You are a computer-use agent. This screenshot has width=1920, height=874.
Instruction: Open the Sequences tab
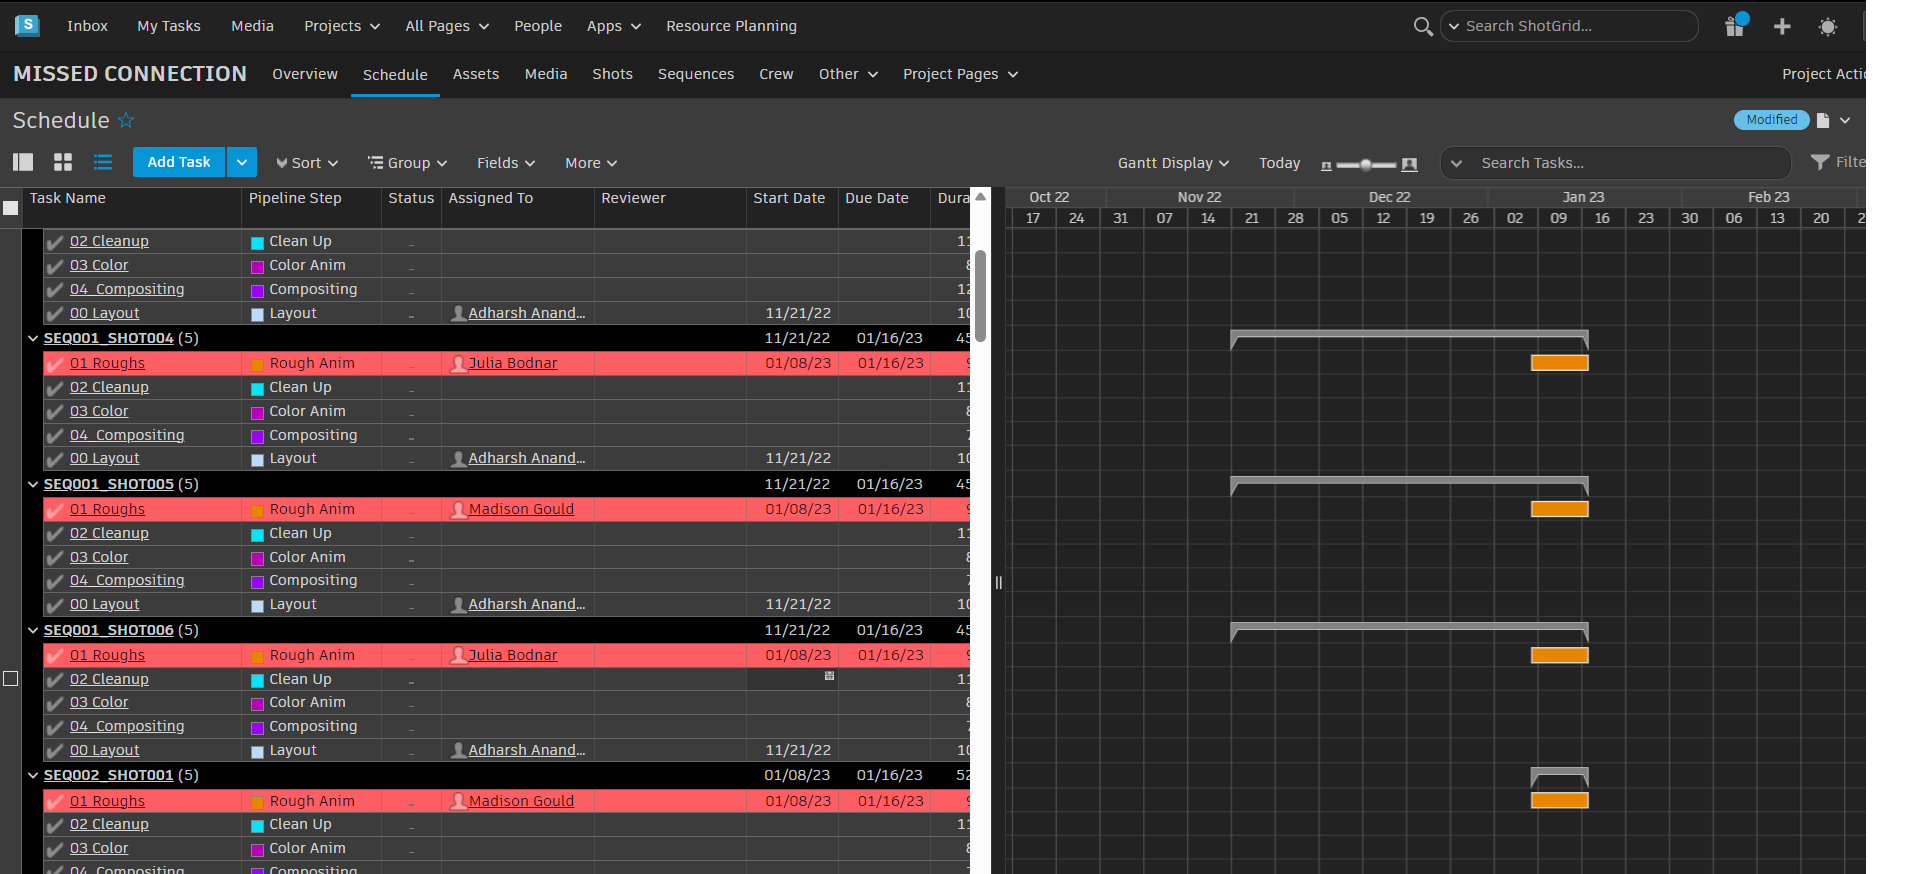(696, 74)
